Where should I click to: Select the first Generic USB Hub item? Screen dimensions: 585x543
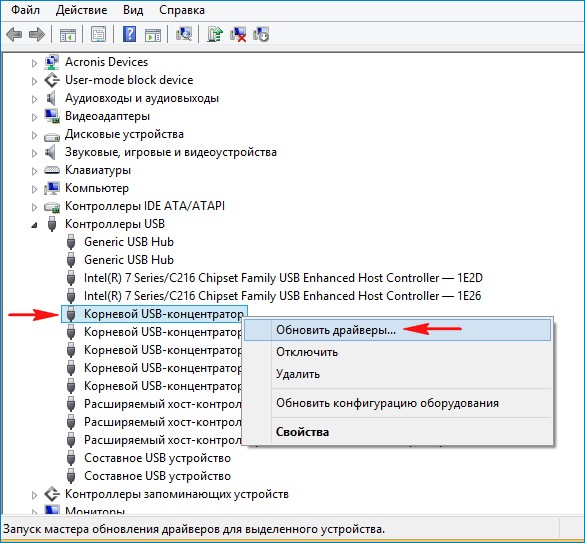129,242
